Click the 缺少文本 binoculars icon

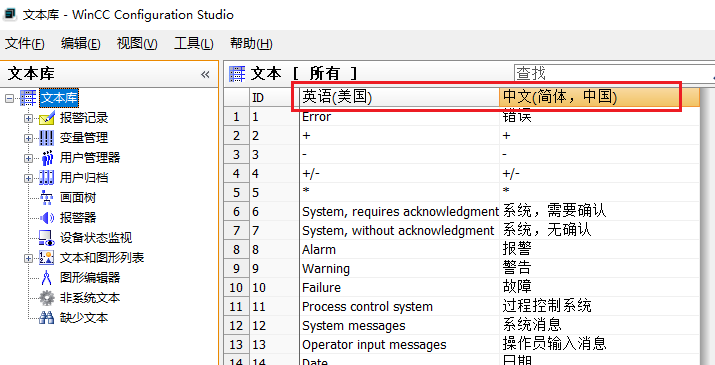[47, 318]
